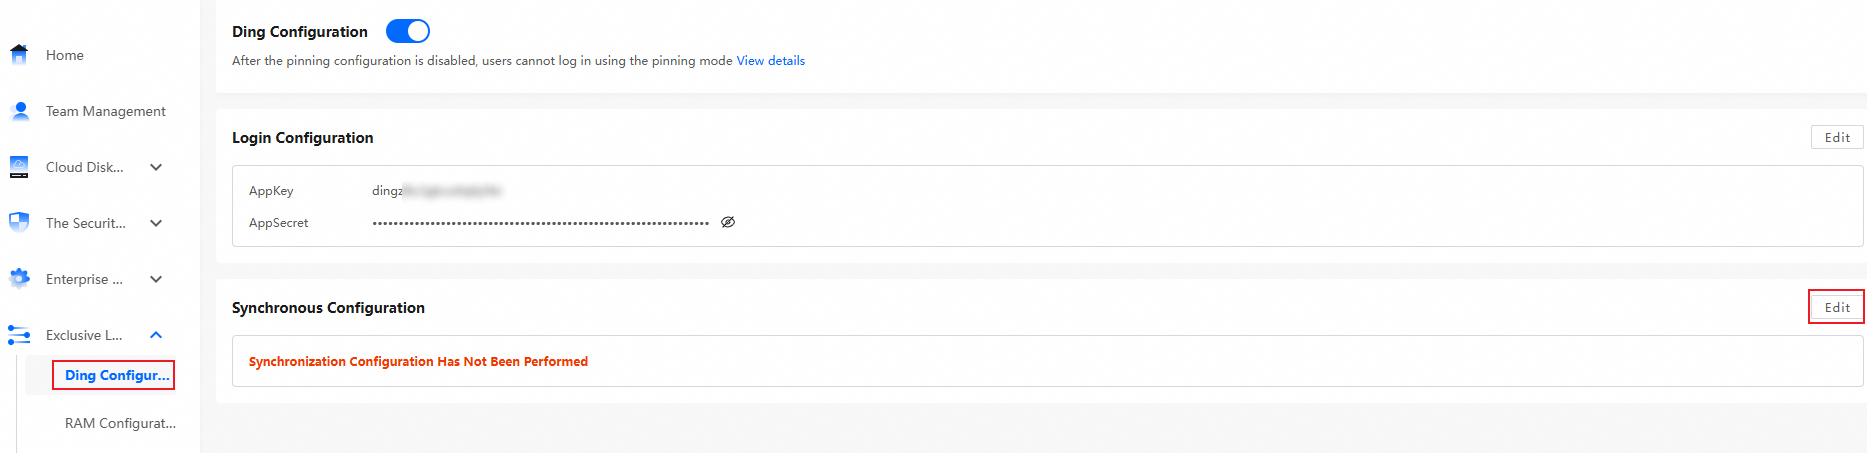Expand The Security menu chevron

(156, 223)
